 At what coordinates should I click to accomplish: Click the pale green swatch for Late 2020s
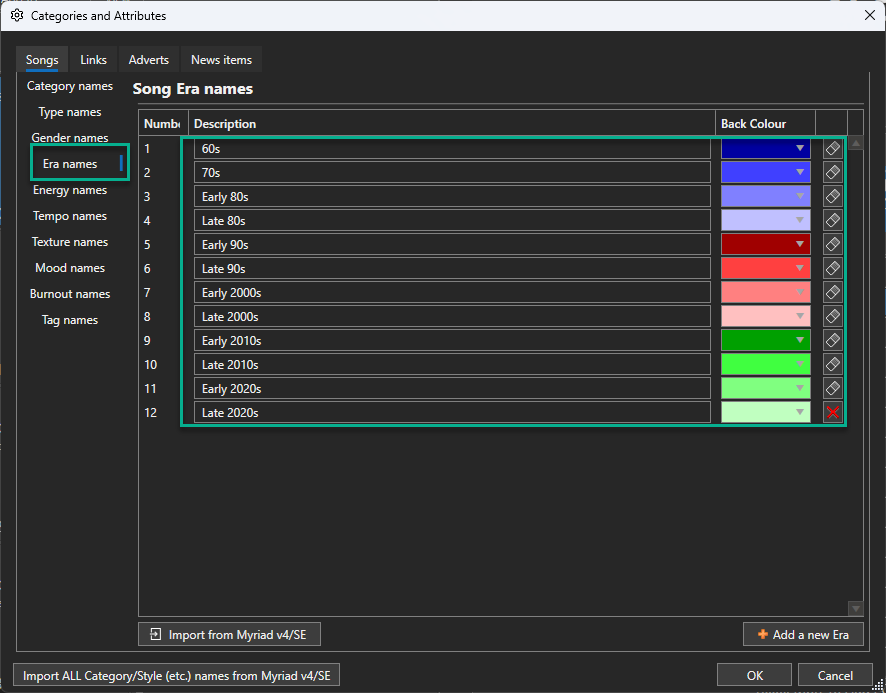tap(766, 413)
